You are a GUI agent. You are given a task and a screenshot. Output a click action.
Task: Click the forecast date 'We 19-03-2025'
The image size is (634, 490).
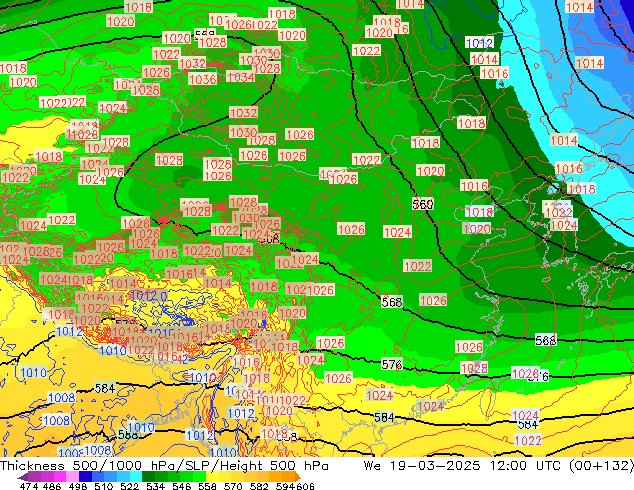[x=422, y=465]
